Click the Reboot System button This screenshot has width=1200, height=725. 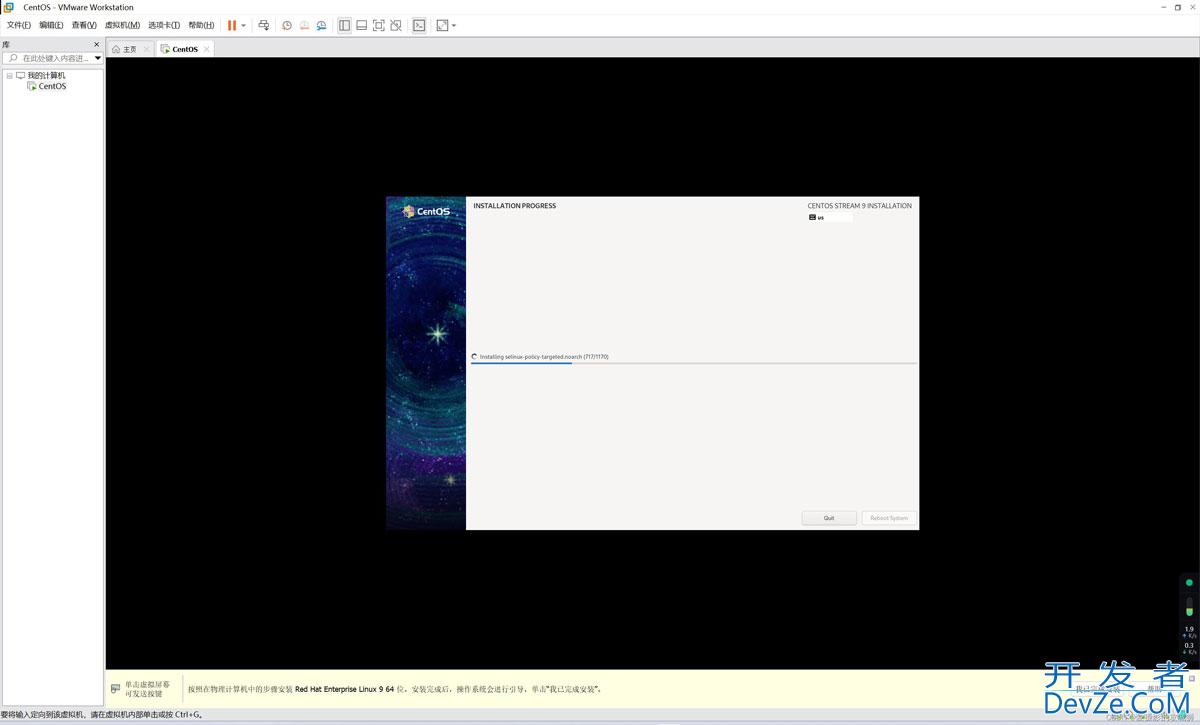pyautogui.click(x=889, y=518)
